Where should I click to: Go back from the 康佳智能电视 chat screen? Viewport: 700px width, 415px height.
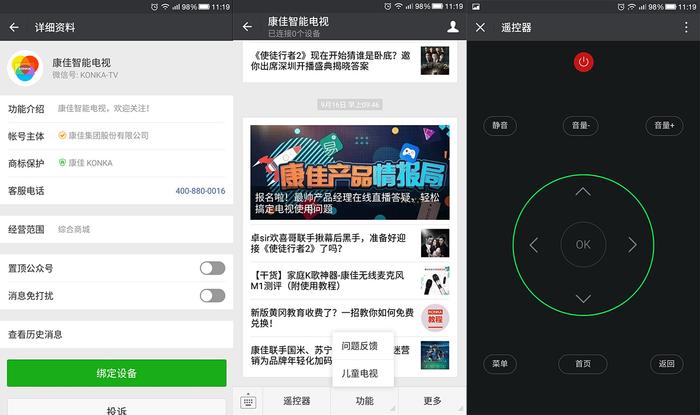point(247,27)
